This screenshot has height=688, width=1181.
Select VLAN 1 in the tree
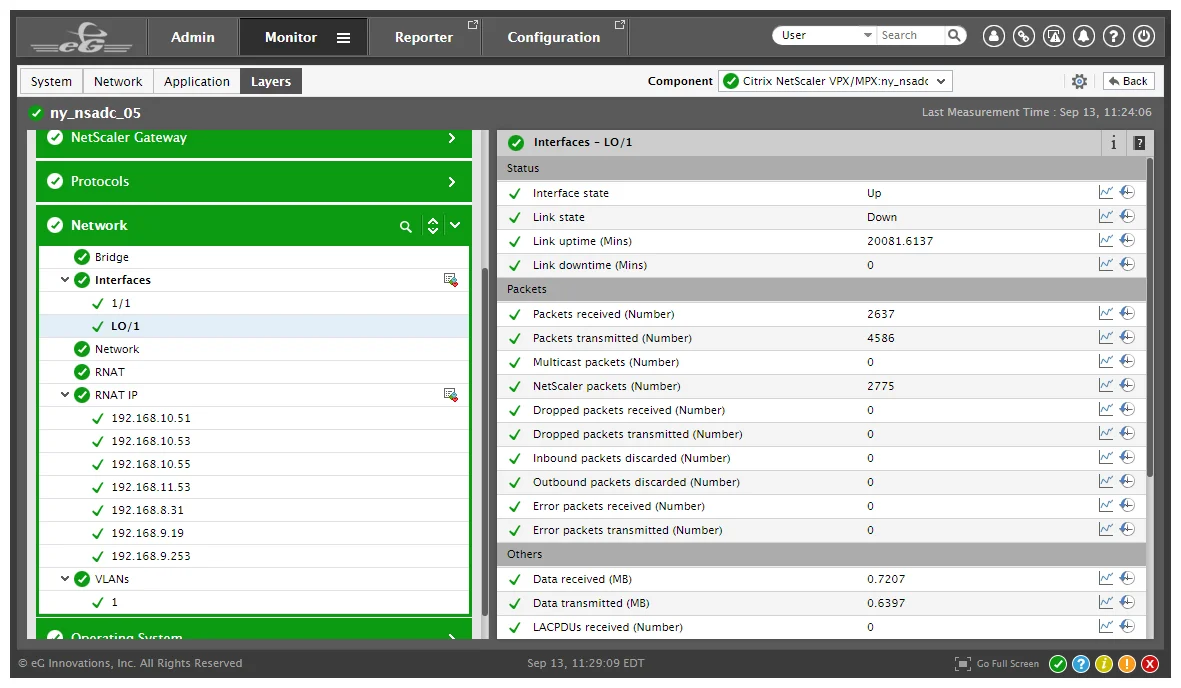coord(114,602)
